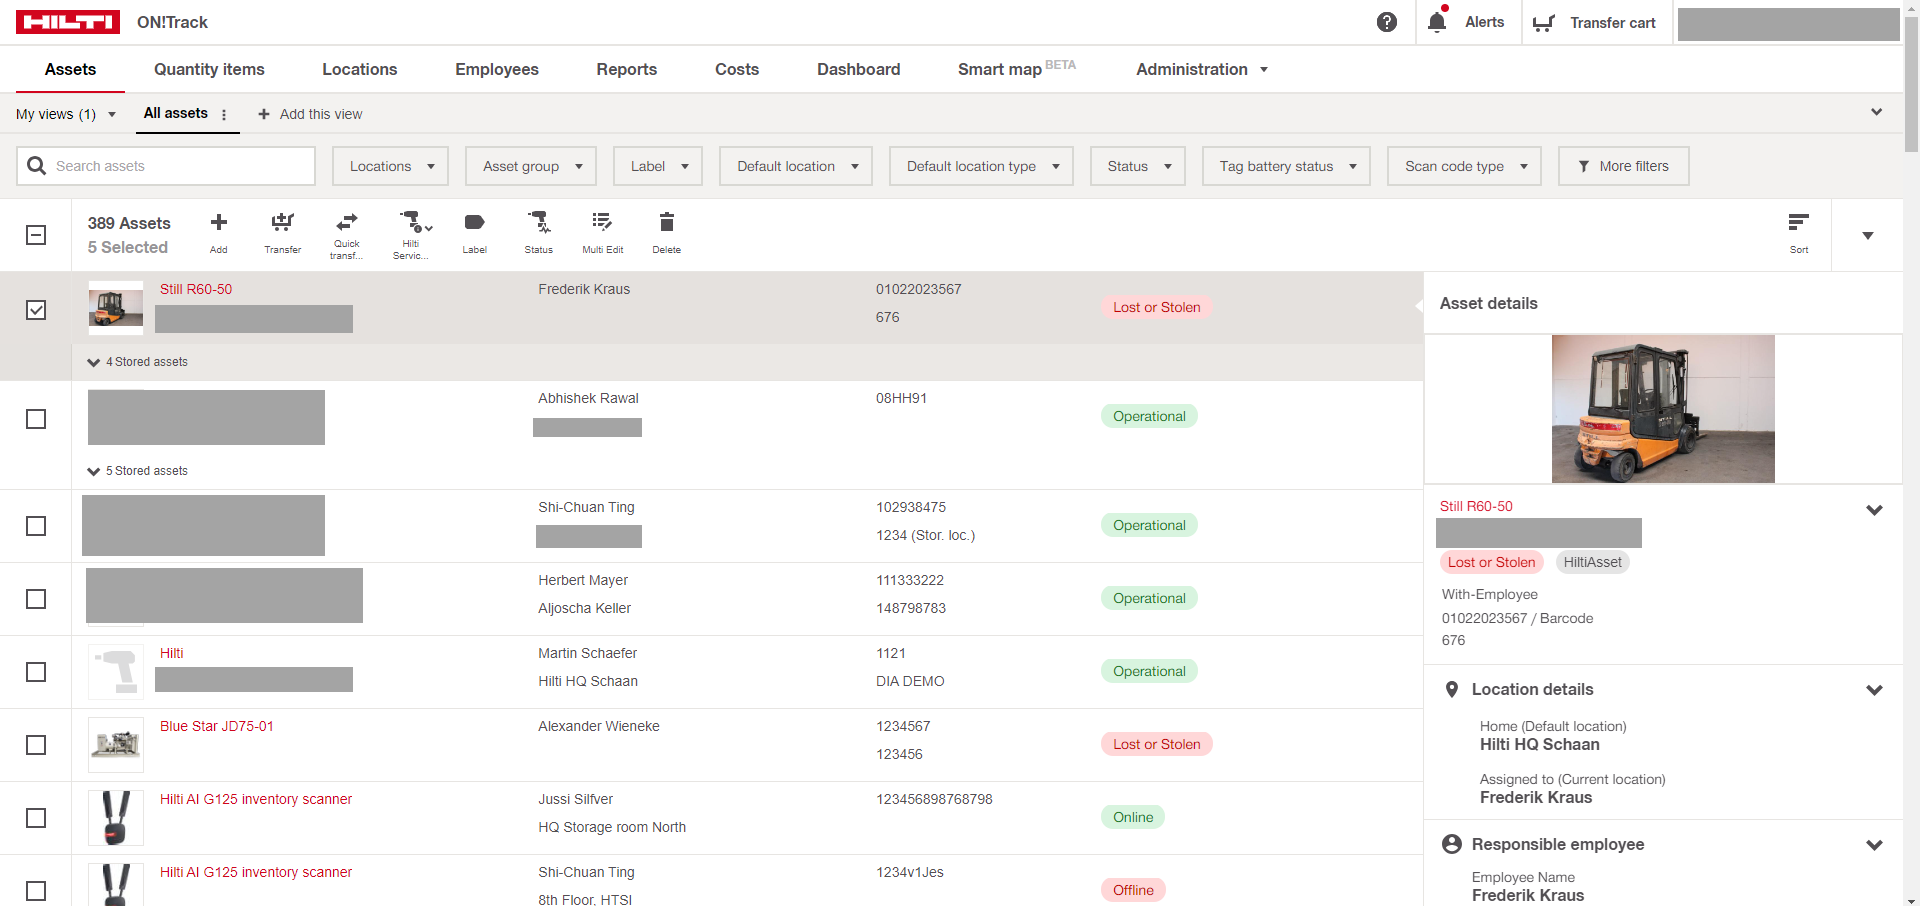Open the Scan code type dropdown

[1464, 166]
